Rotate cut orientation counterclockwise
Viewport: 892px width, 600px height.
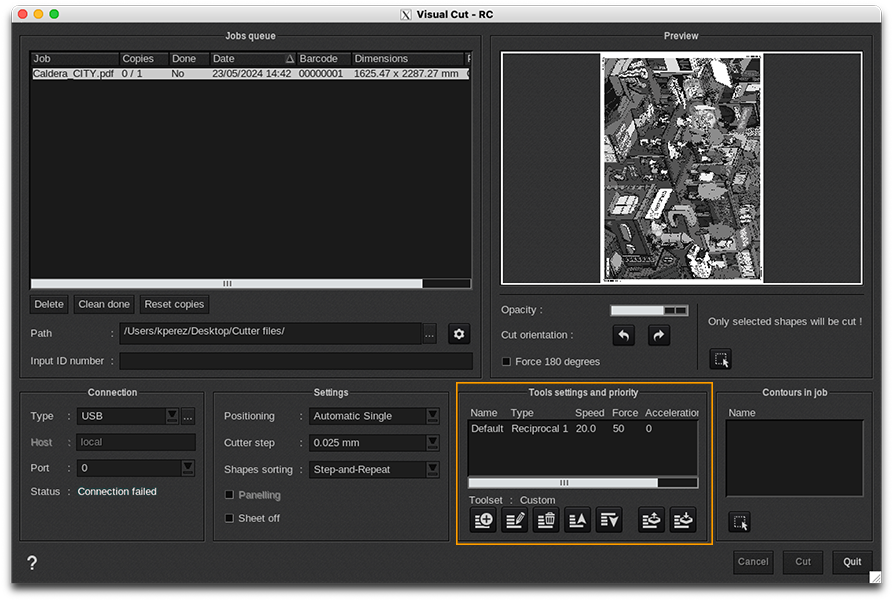pyautogui.click(x=623, y=336)
